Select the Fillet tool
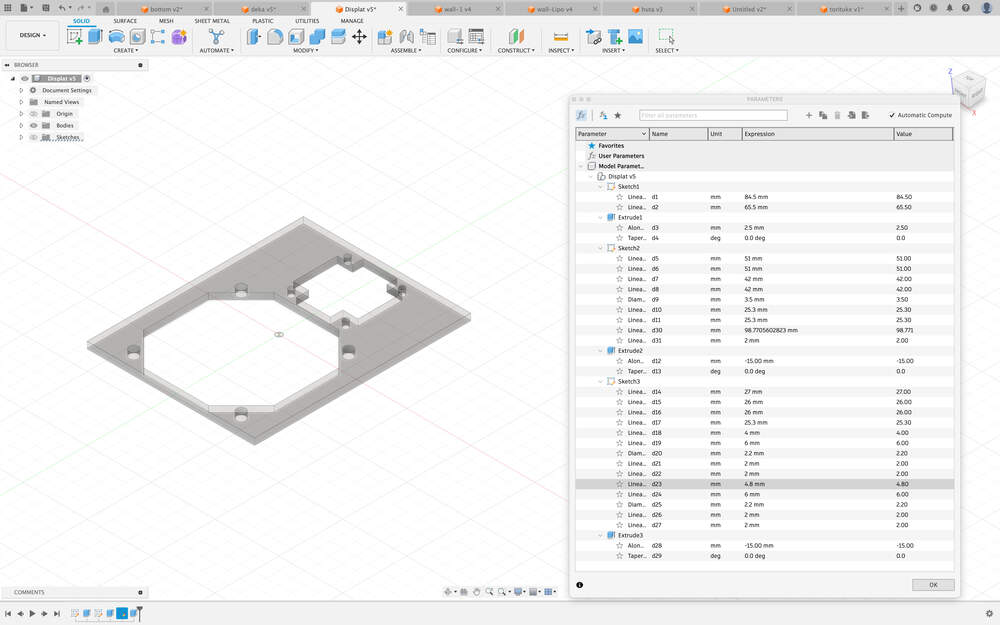The height and width of the screenshot is (625, 1000). 275,36
